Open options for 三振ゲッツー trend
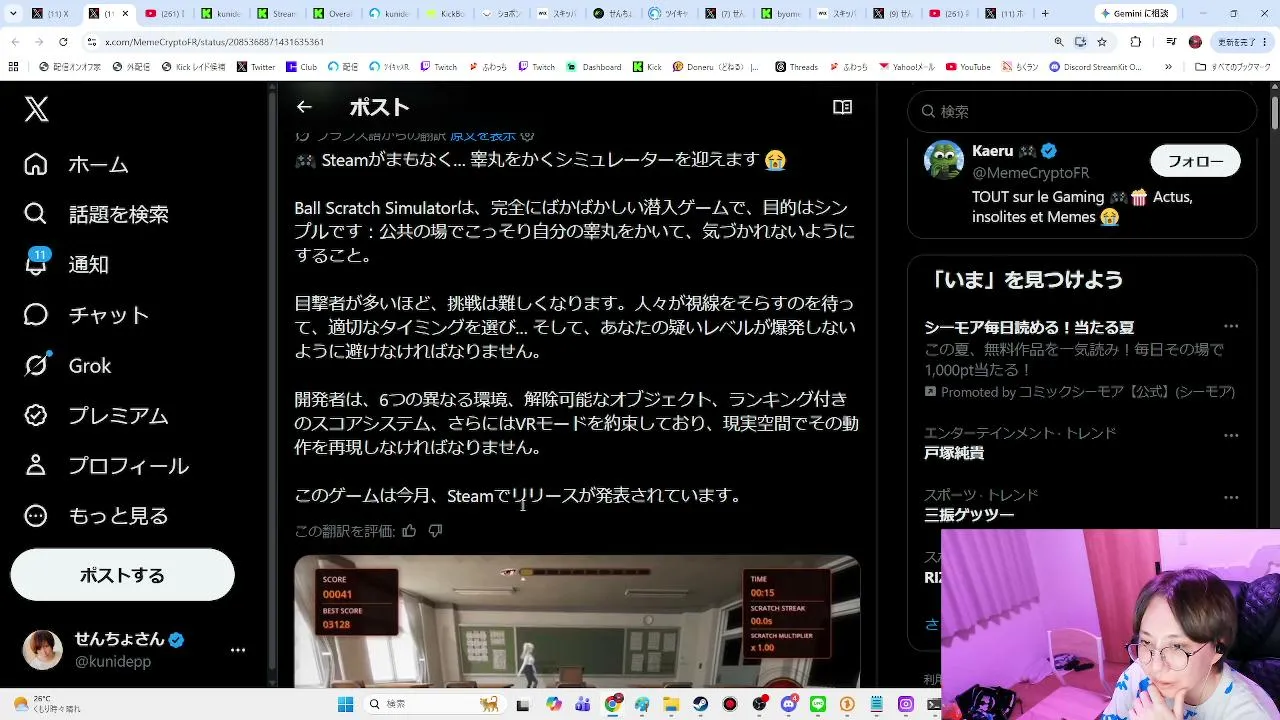This screenshot has width=1280, height=720. tap(1231, 497)
